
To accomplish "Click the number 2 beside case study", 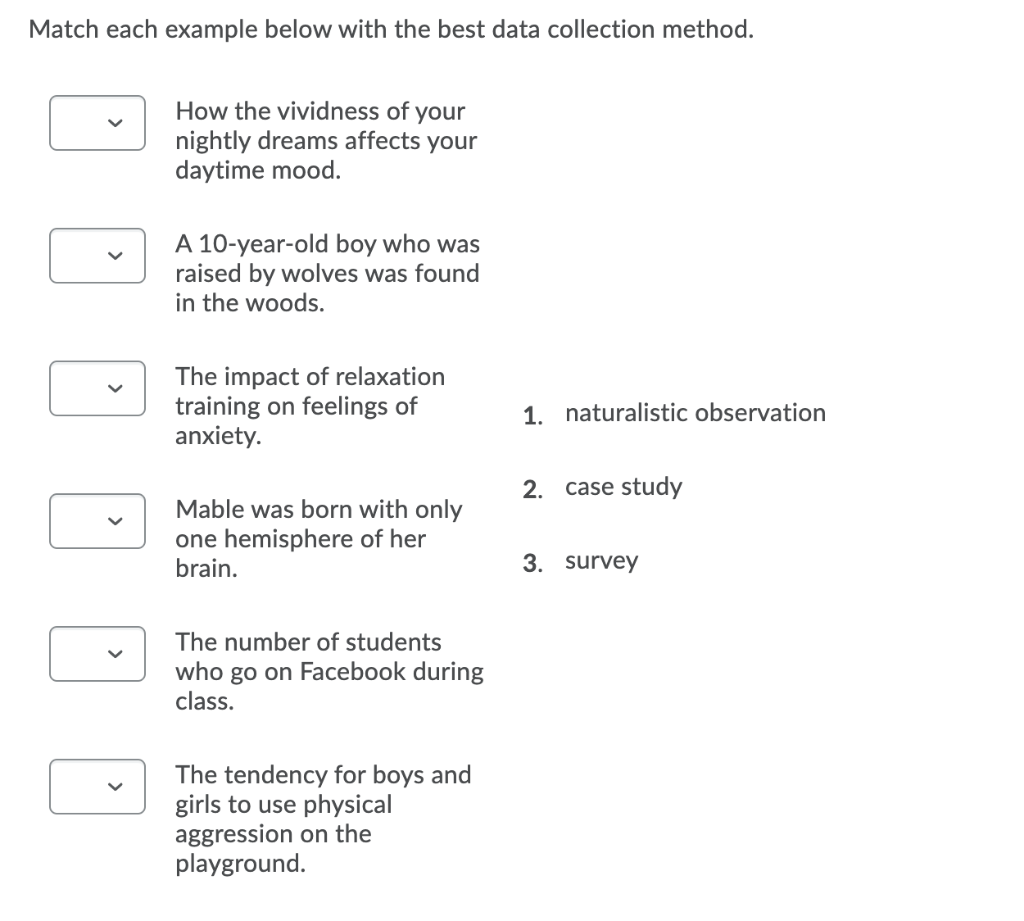I will pos(530,487).
